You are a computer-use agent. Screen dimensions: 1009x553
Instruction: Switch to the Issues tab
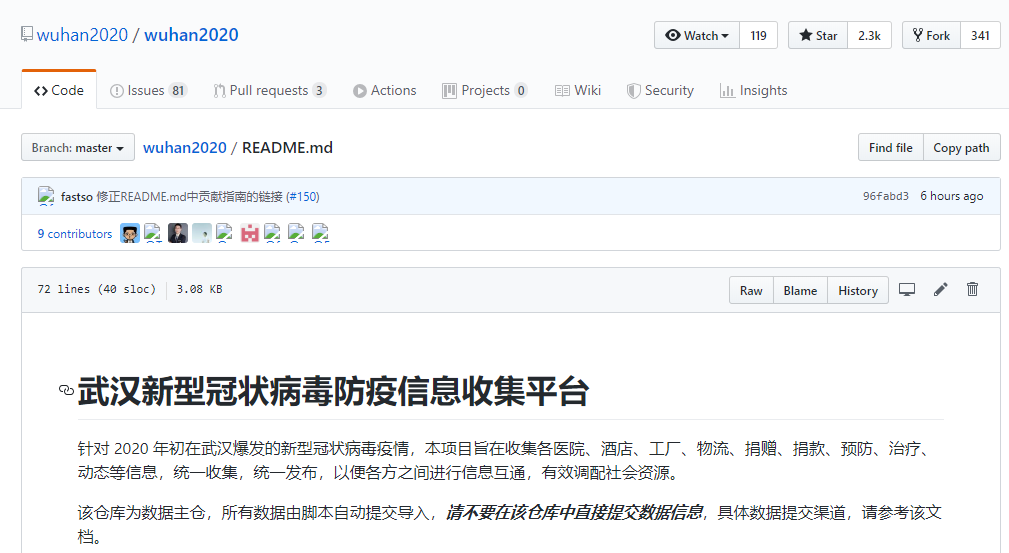(148, 90)
